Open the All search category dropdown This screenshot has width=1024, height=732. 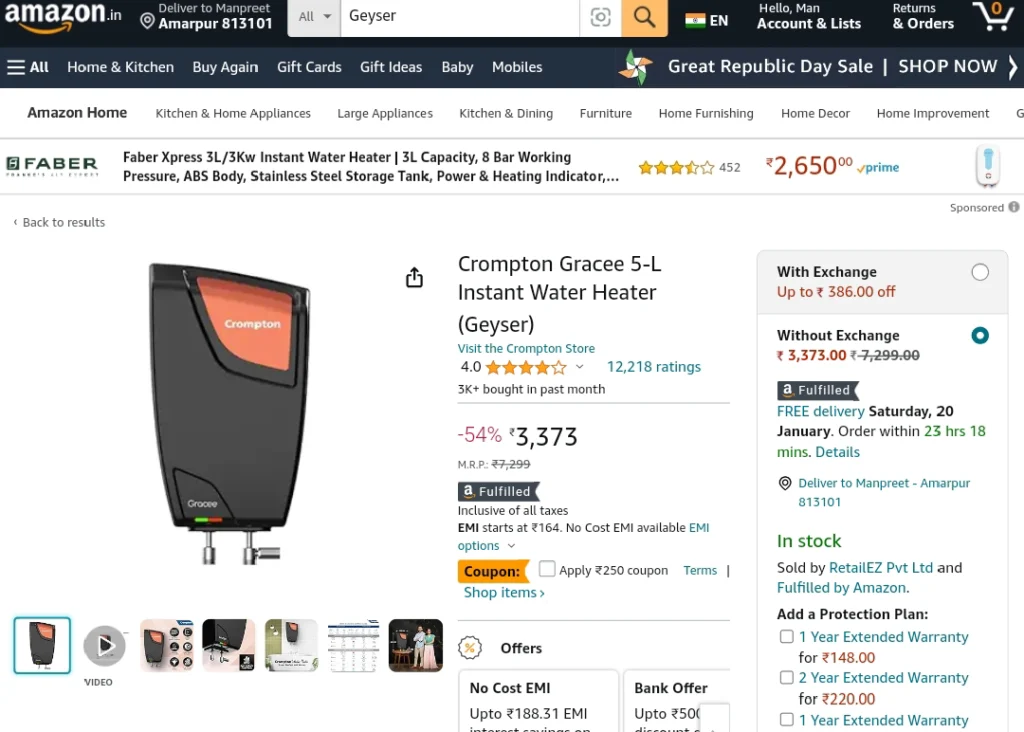(314, 17)
